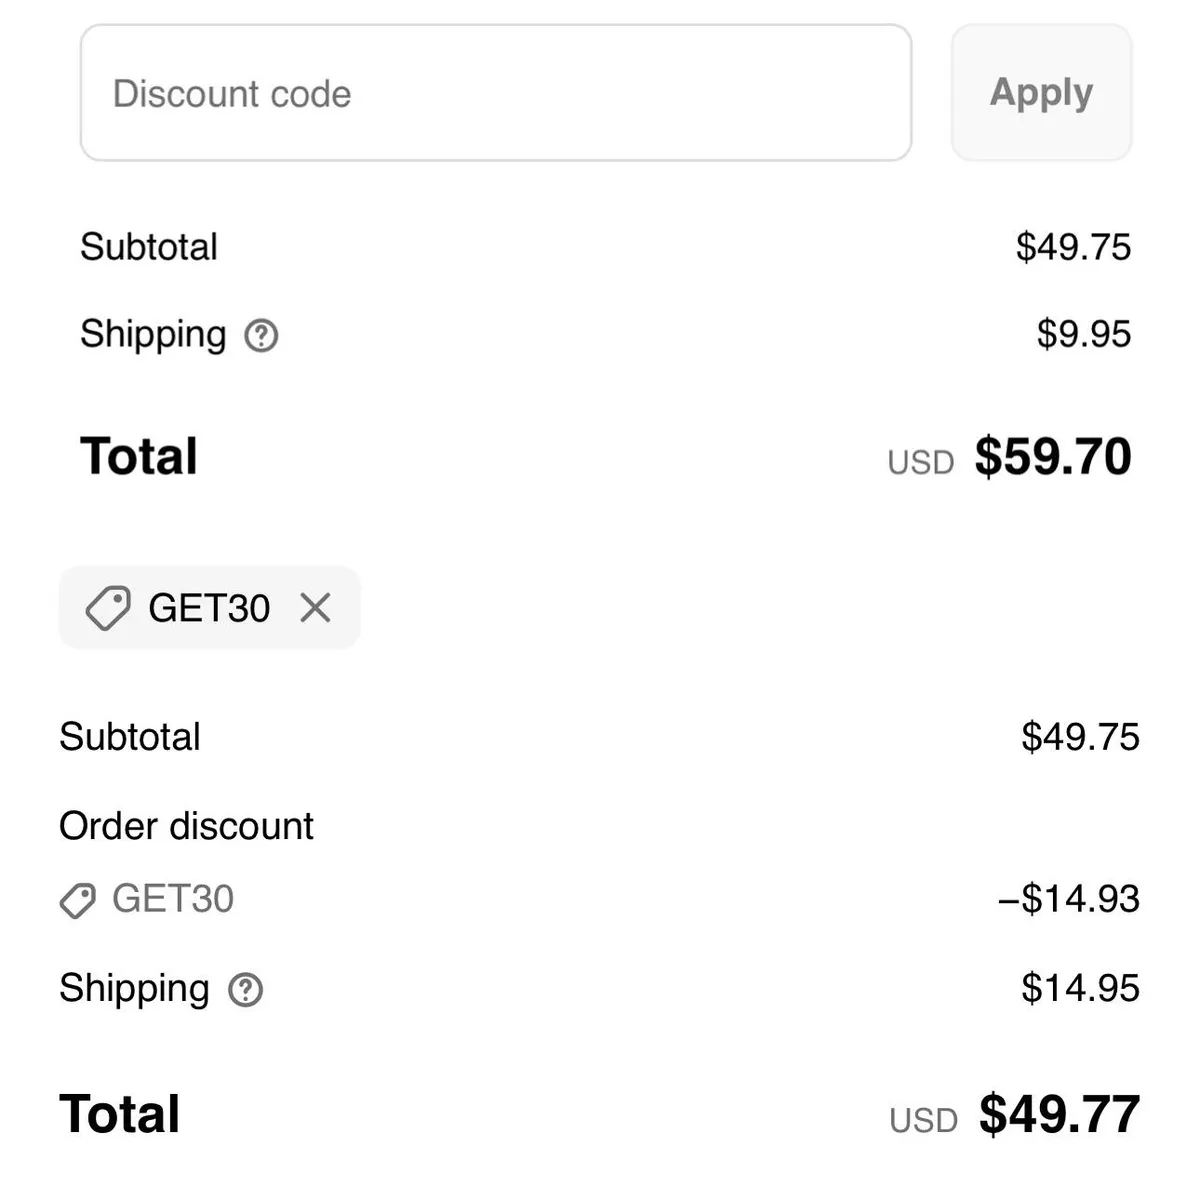
Task: Click the final Total $49.77
Action: (1058, 1111)
